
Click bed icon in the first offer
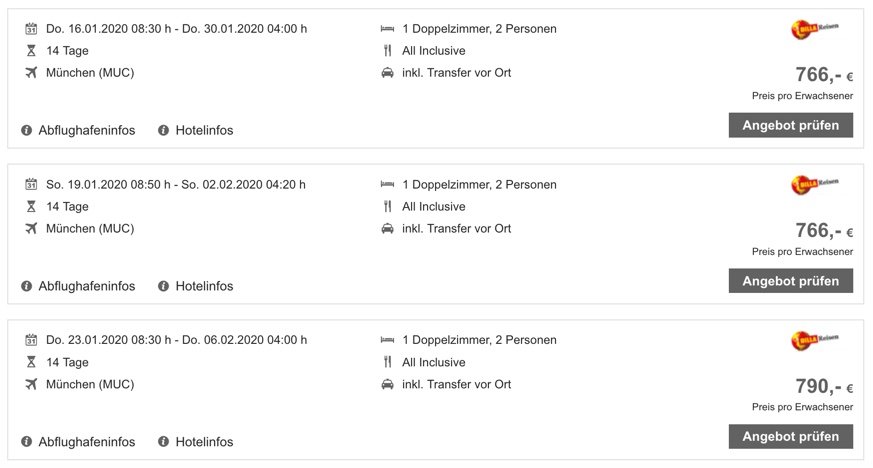coord(388,28)
